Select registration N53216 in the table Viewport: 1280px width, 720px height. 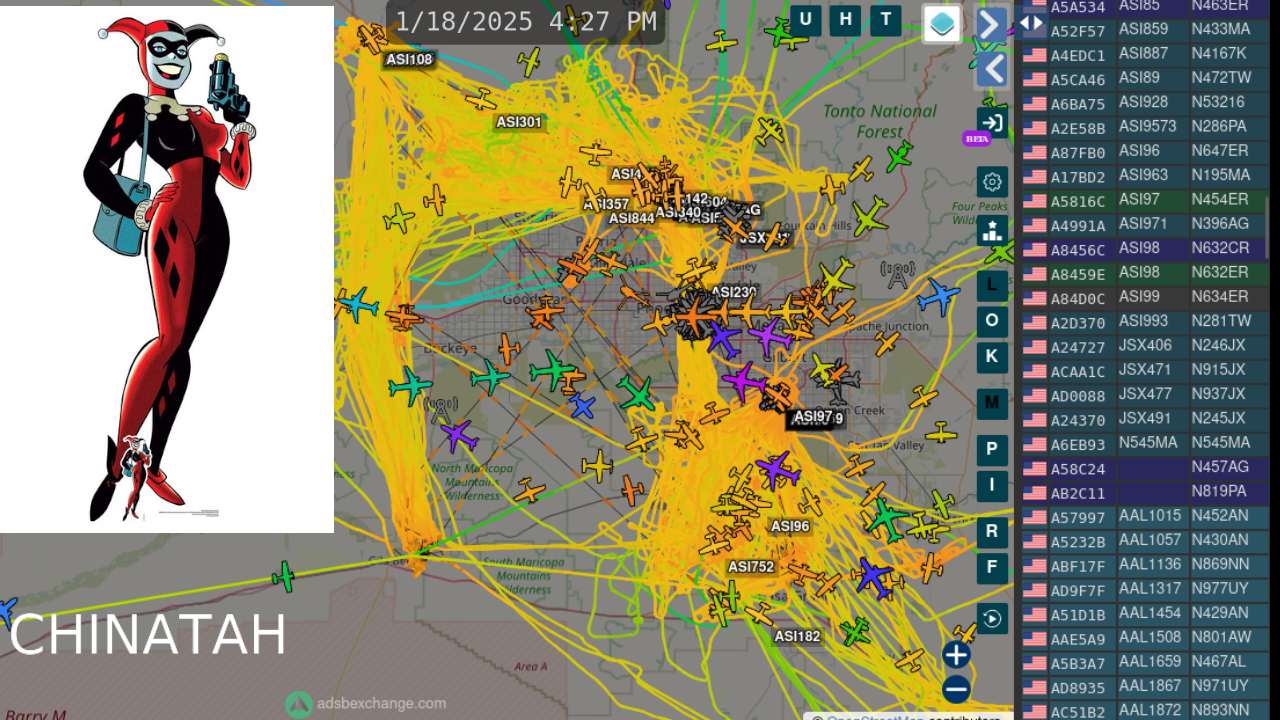1218,102
